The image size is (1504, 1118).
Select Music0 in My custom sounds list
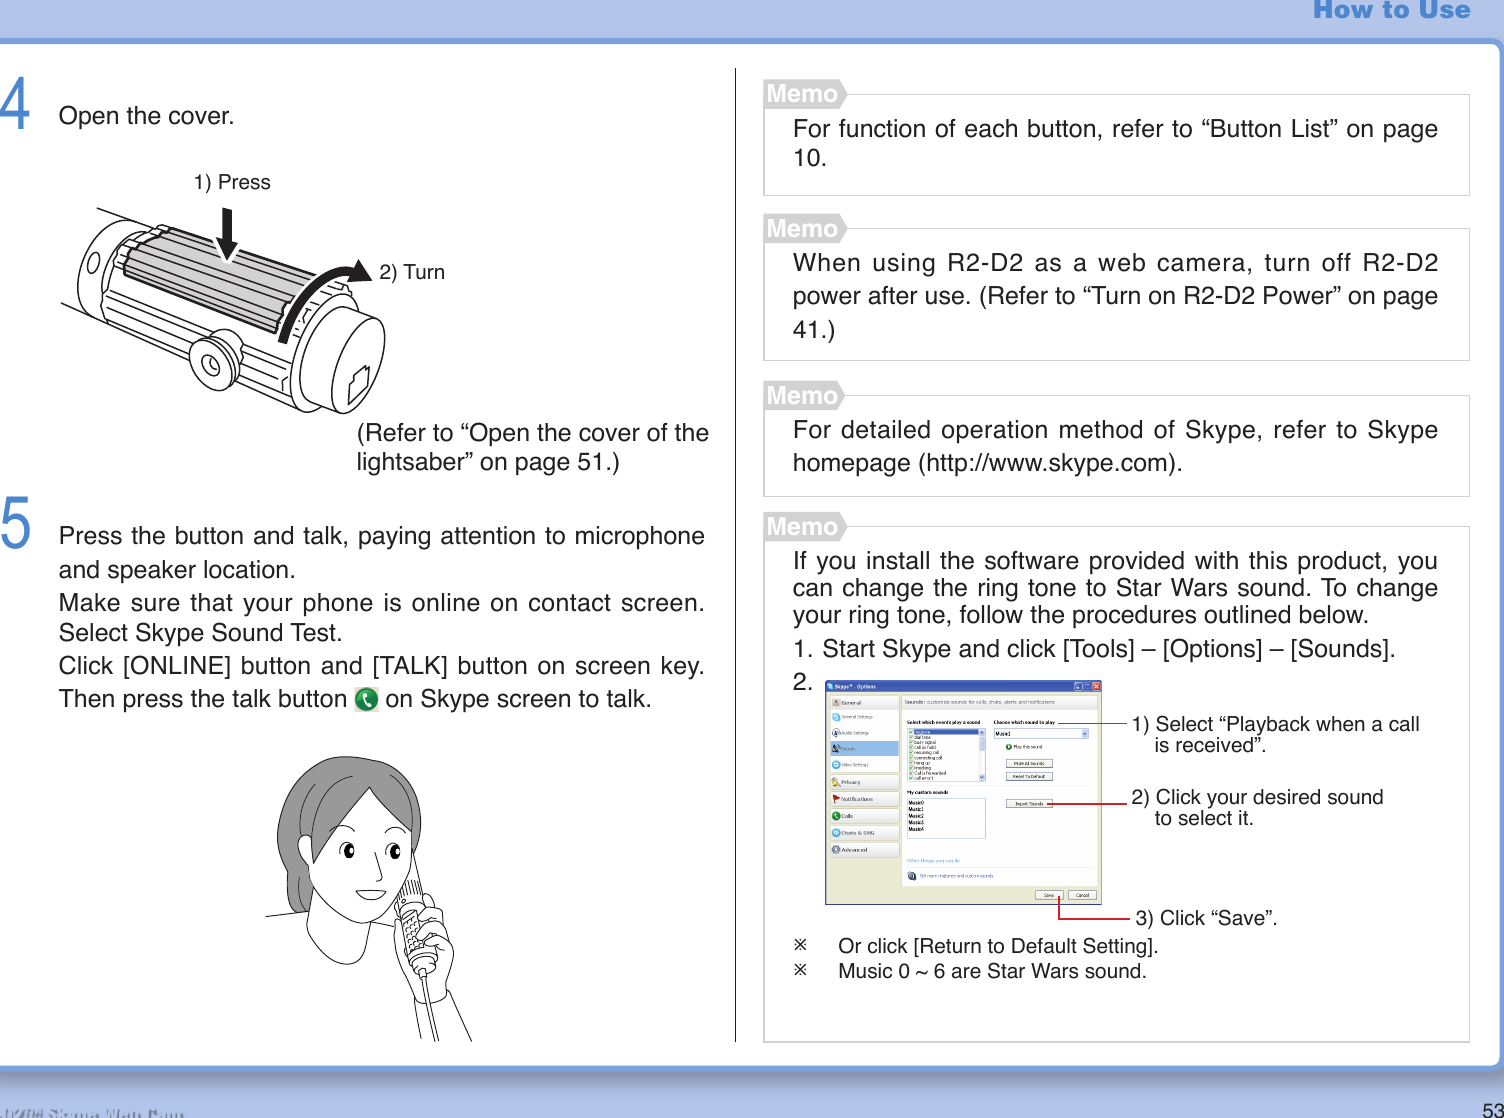click(916, 803)
